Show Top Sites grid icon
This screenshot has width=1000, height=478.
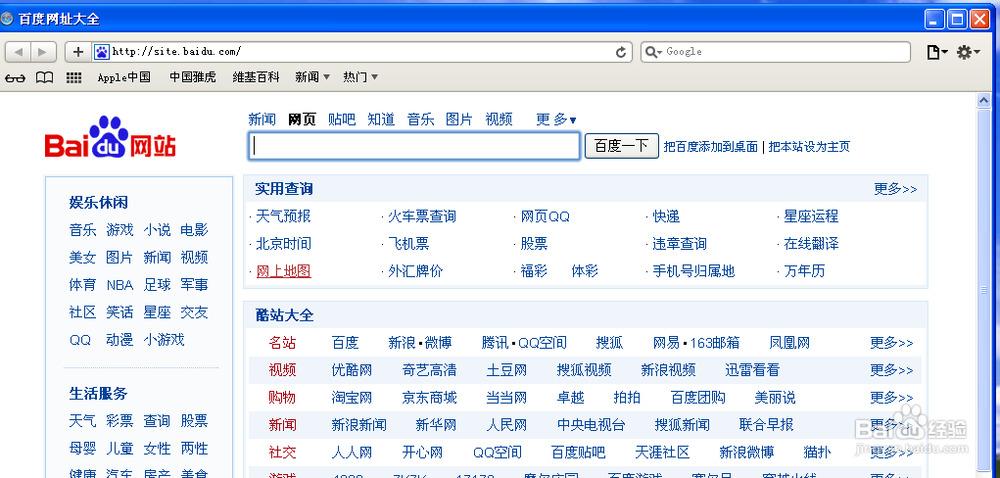pyautogui.click(x=74, y=78)
